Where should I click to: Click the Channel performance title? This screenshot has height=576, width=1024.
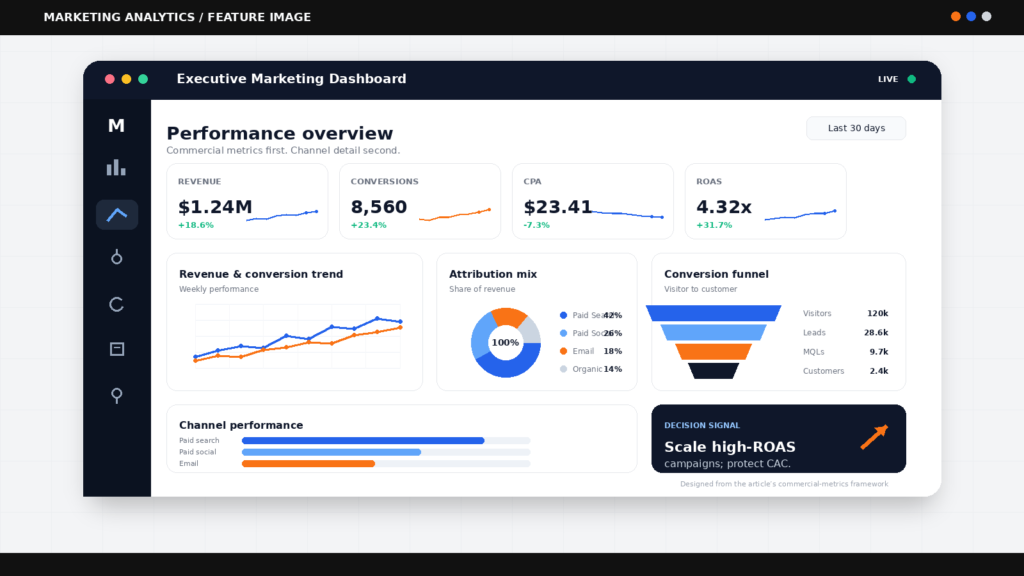(x=241, y=425)
